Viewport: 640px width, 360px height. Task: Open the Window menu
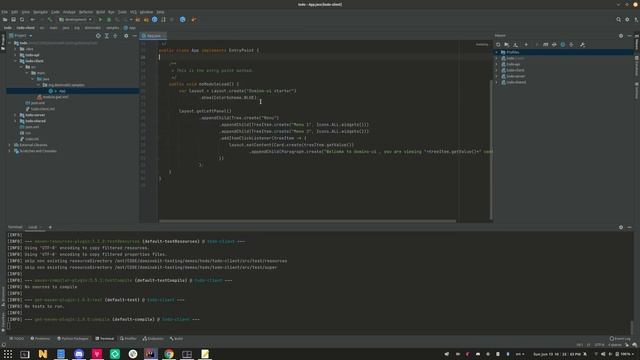point(146,12)
